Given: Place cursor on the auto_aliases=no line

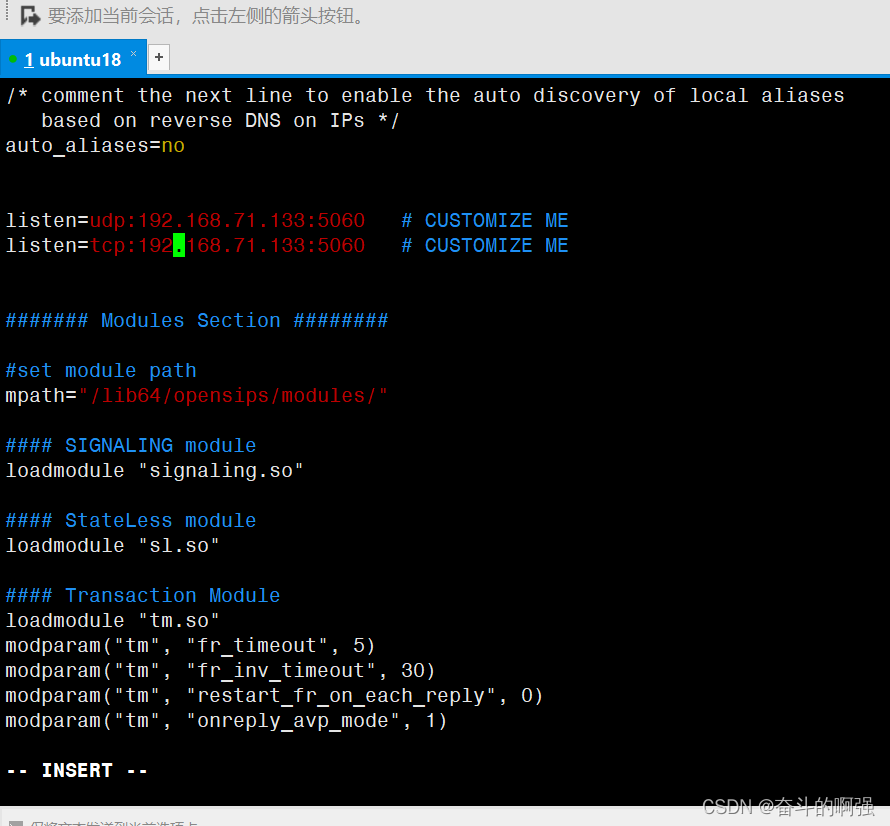Looking at the screenshot, I should [x=95, y=145].
